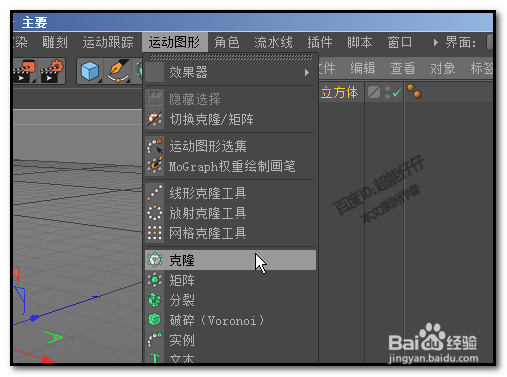Open the 角色 menu

pos(227,42)
